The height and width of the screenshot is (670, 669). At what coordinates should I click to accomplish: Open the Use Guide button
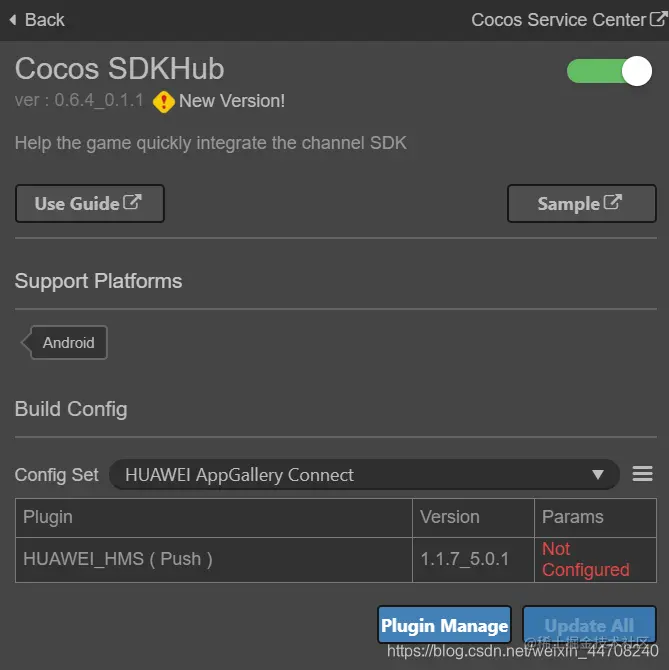90,203
